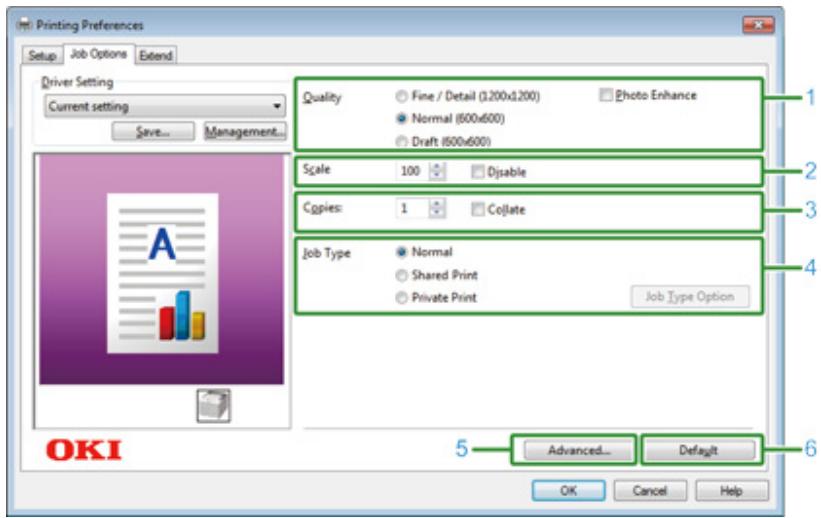The image size is (821, 518).
Task: Decrease the Scale value with down arrow
Action: pos(437,176)
